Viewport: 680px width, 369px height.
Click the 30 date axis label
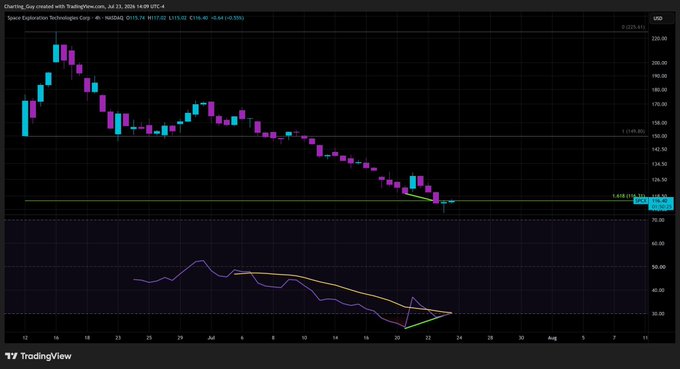521,338
